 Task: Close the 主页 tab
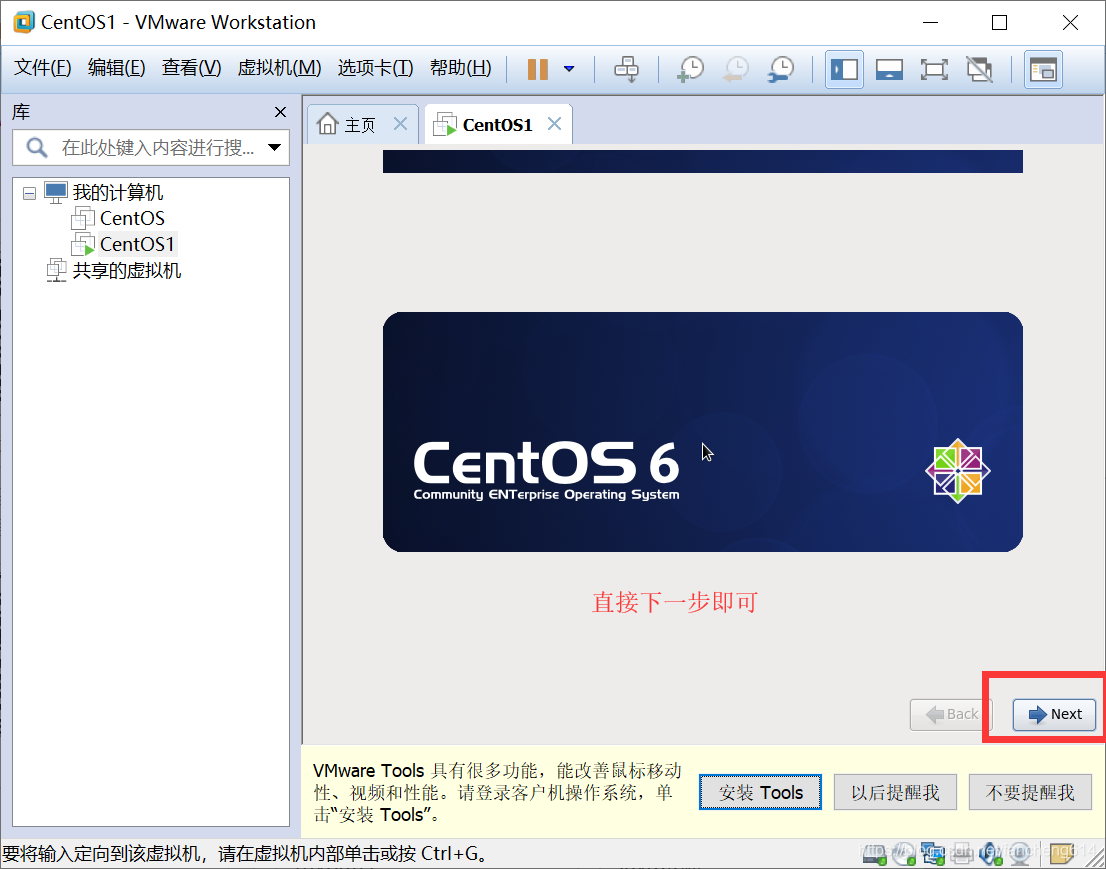[401, 124]
